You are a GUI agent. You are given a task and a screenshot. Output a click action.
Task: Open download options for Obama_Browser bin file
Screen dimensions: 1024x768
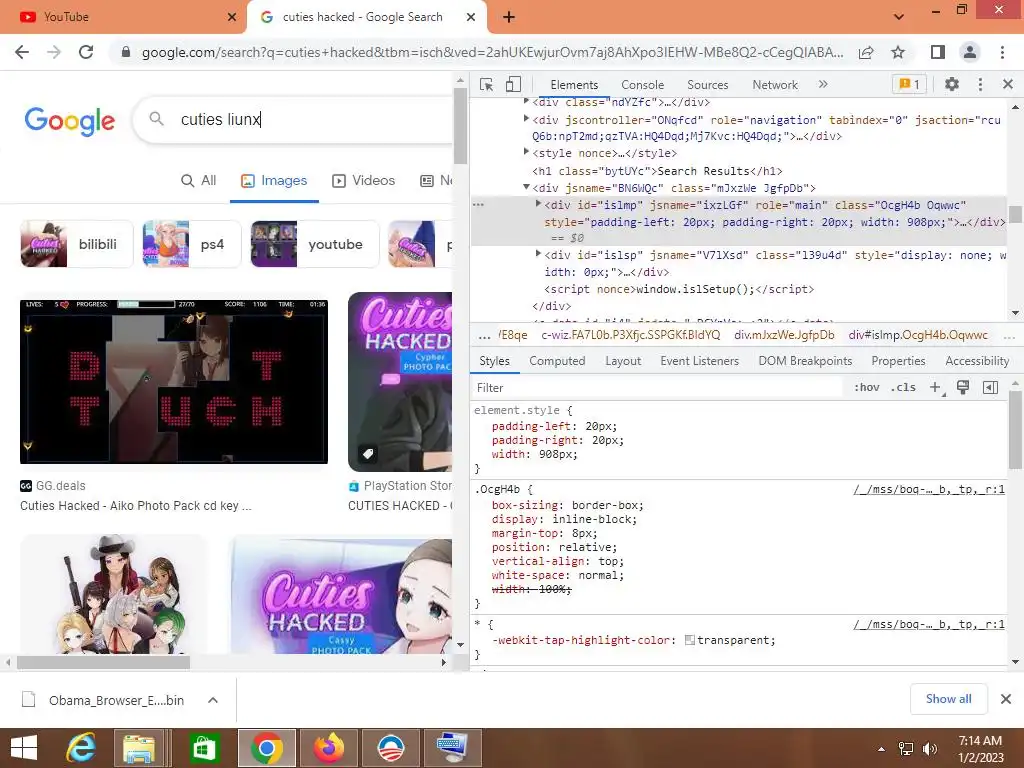(x=213, y=700)
